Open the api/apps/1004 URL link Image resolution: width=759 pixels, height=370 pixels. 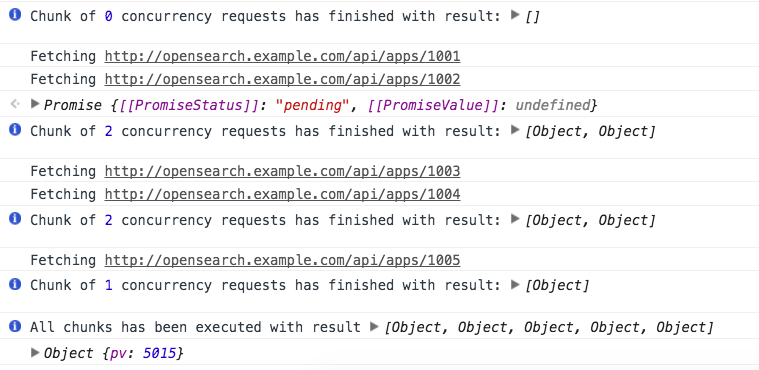coord(282,194)
